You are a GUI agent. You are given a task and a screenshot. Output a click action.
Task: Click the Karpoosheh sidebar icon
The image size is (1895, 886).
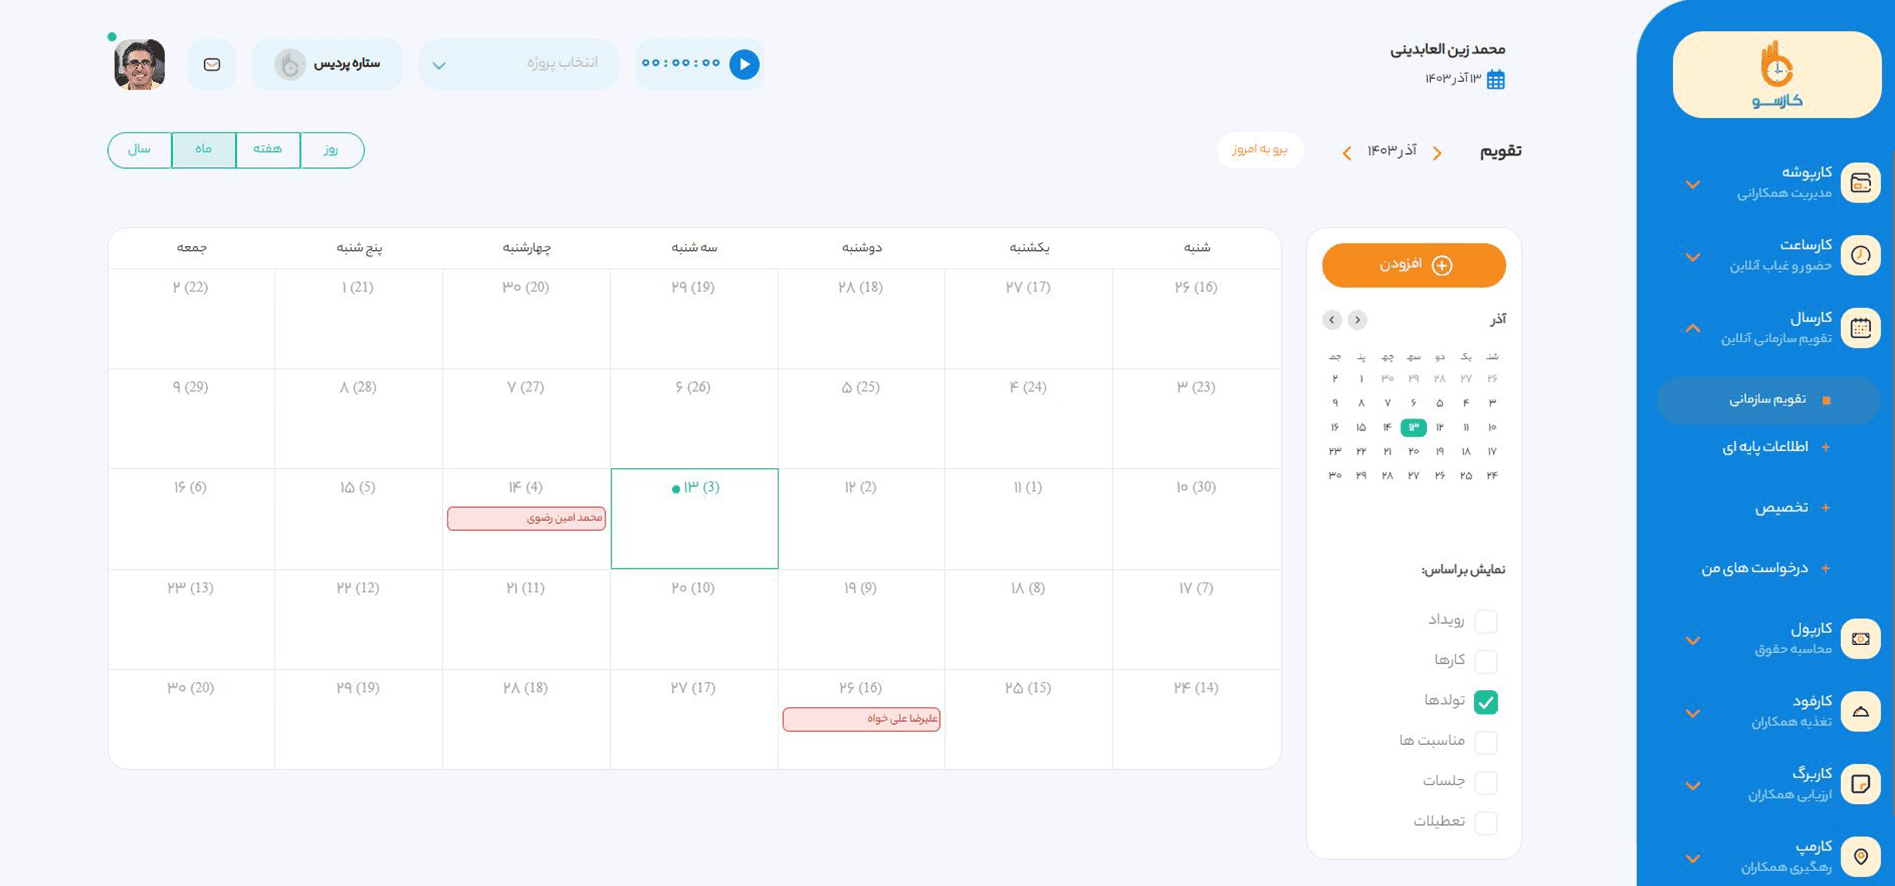coord(1860,183)
